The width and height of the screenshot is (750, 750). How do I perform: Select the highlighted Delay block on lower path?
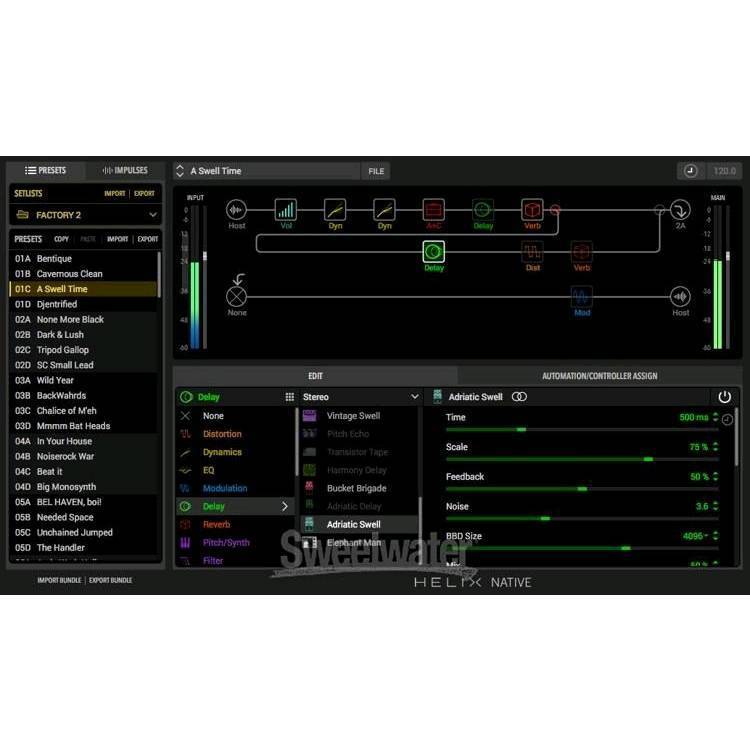coord(433,252)
